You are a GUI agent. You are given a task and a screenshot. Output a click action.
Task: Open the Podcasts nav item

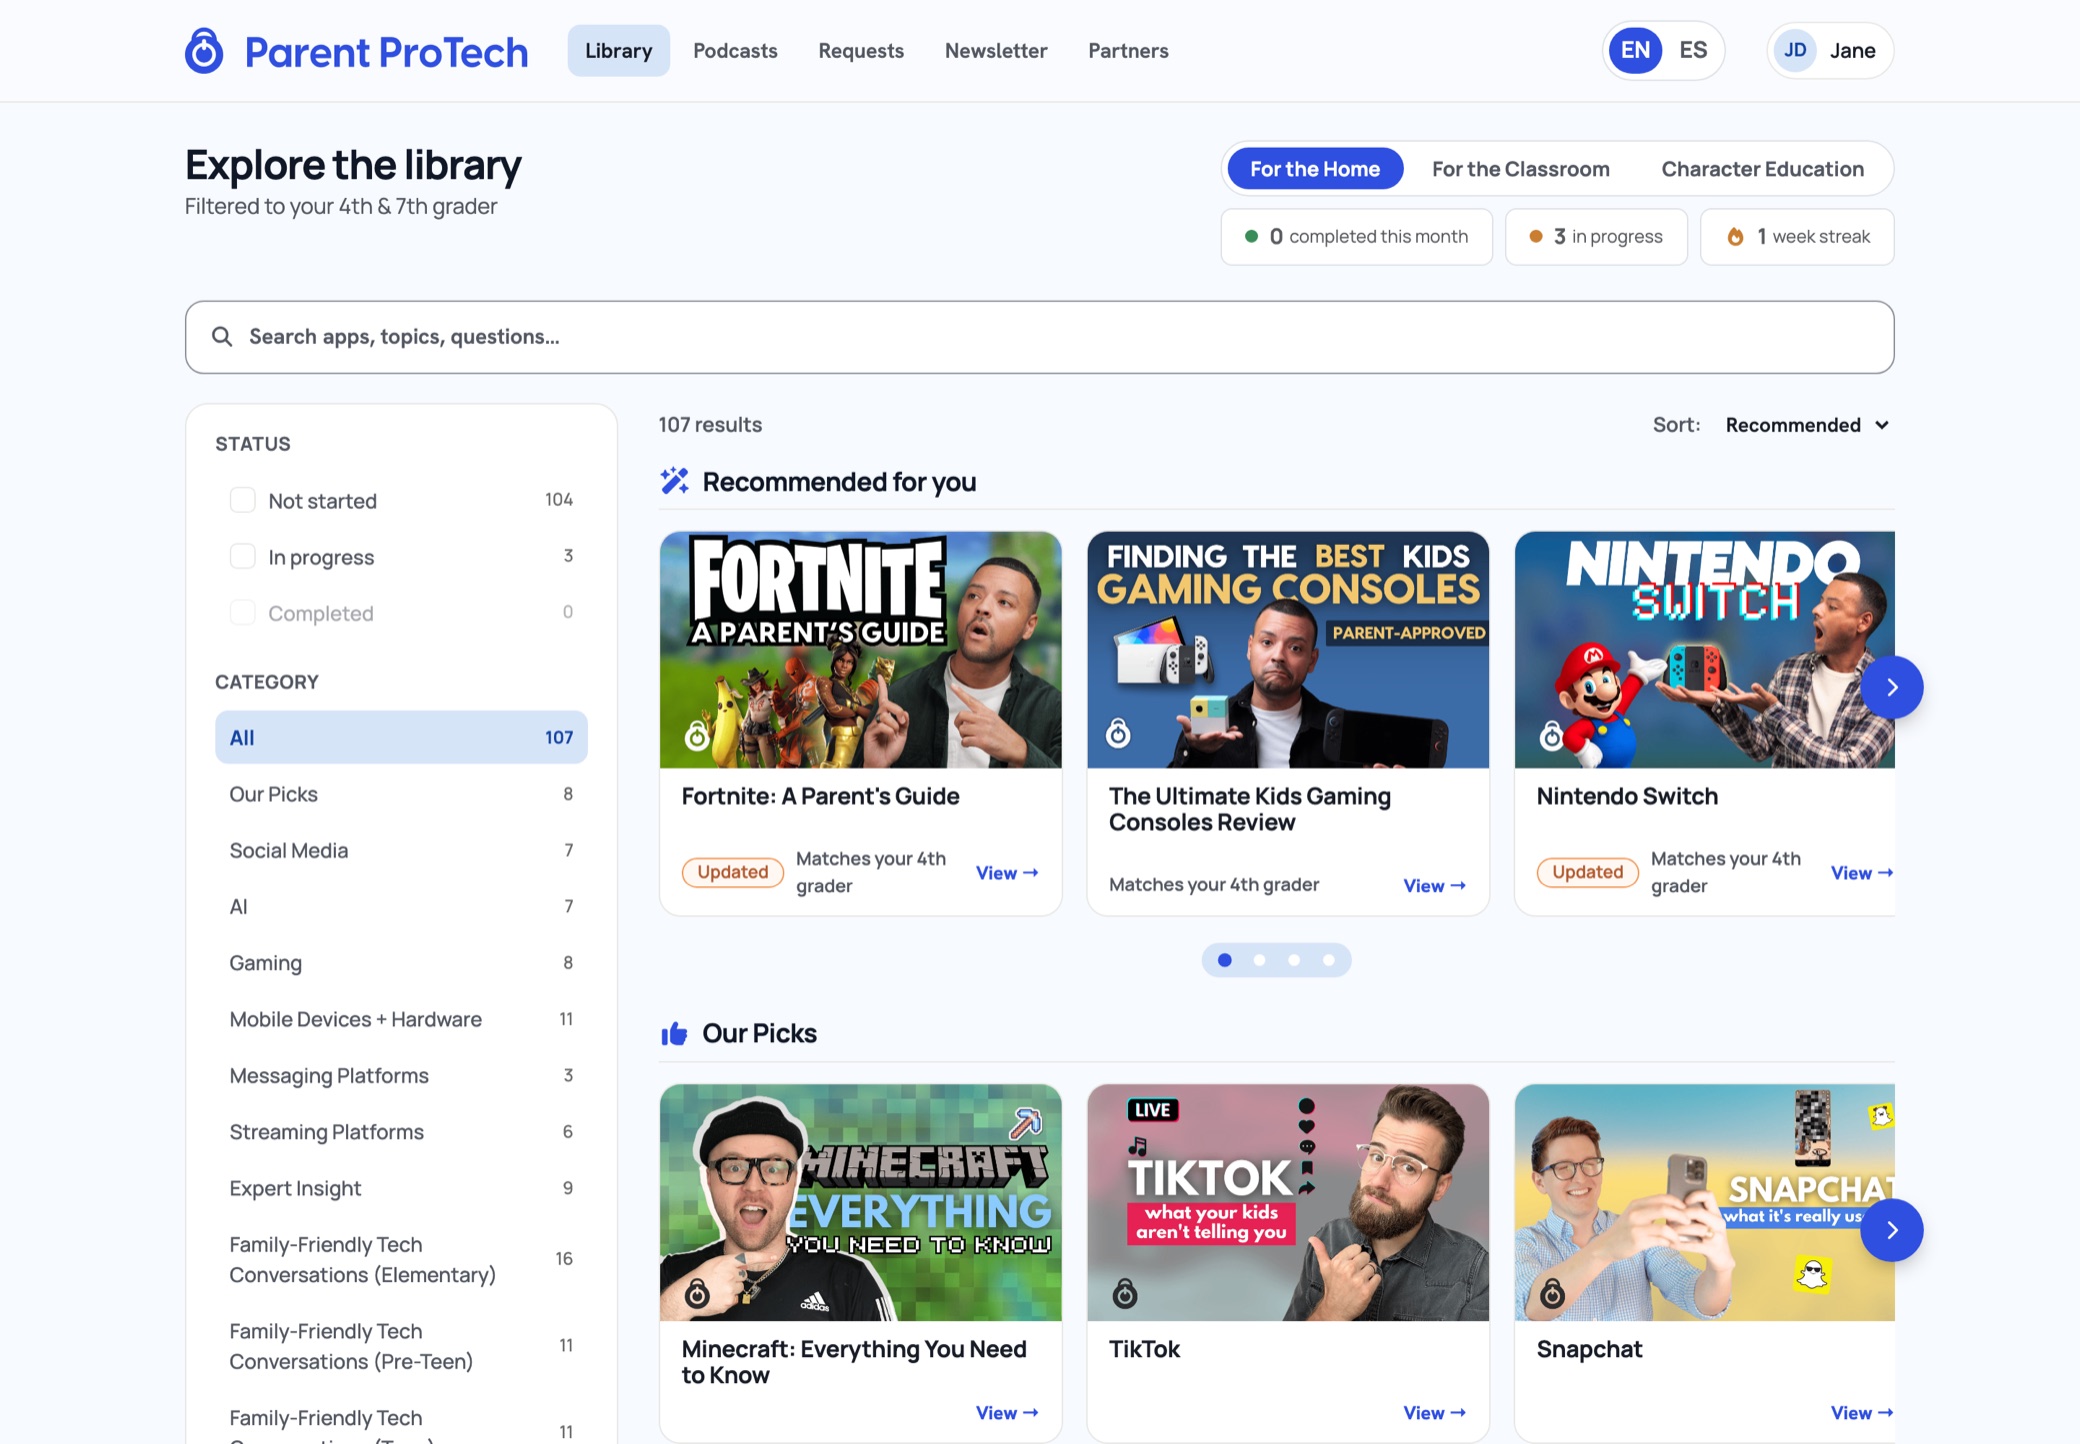pyautogui.click(x=735, y=51)
